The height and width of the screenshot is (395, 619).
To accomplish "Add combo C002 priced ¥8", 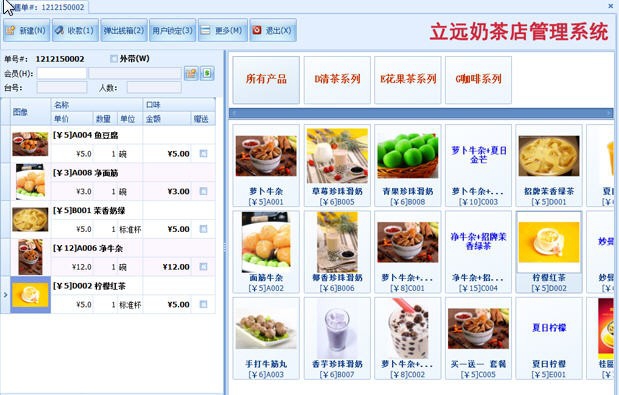I will point(408,338).
